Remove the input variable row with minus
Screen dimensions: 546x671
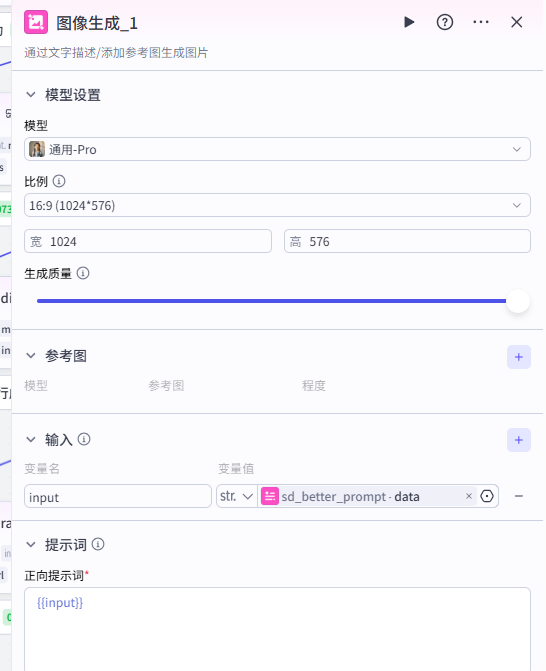pos(519,496)
